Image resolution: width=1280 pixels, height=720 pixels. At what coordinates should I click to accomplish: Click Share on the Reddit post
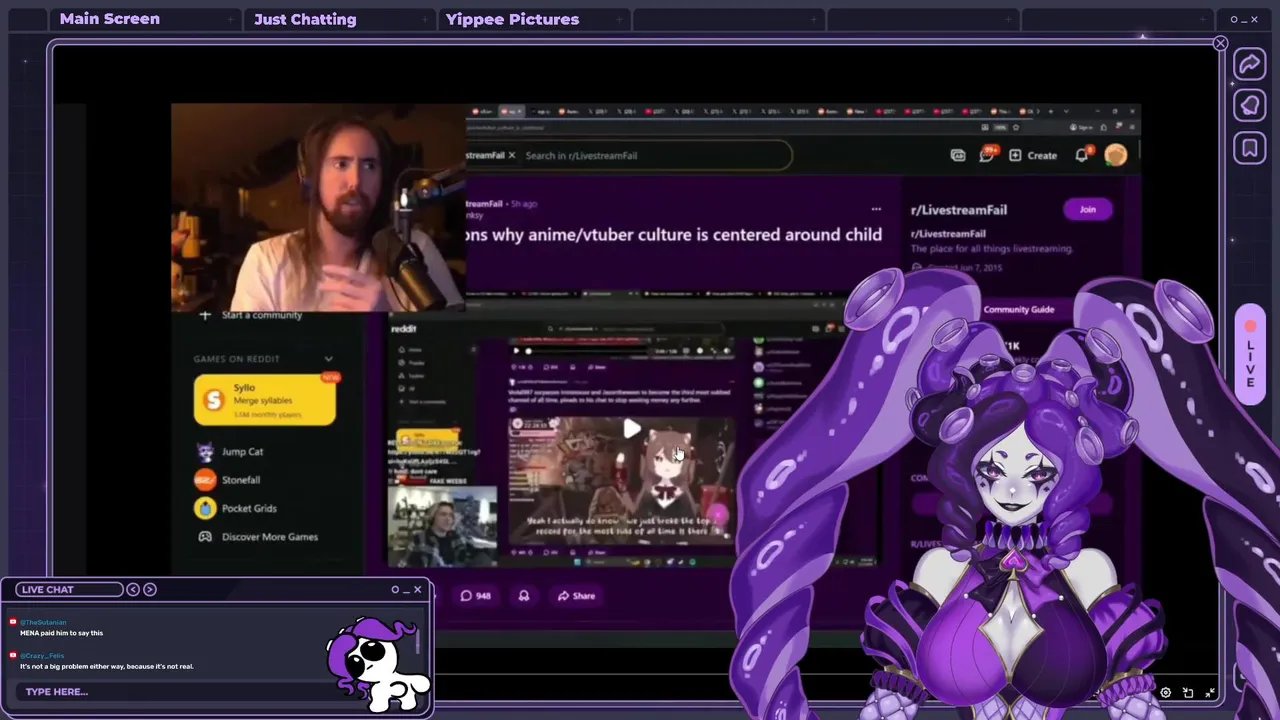pos(576,596)
